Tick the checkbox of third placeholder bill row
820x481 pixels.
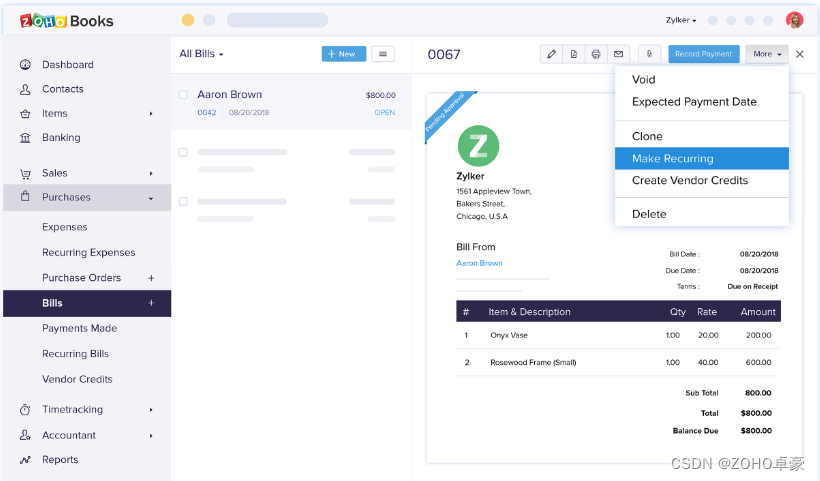pos(183,201)
